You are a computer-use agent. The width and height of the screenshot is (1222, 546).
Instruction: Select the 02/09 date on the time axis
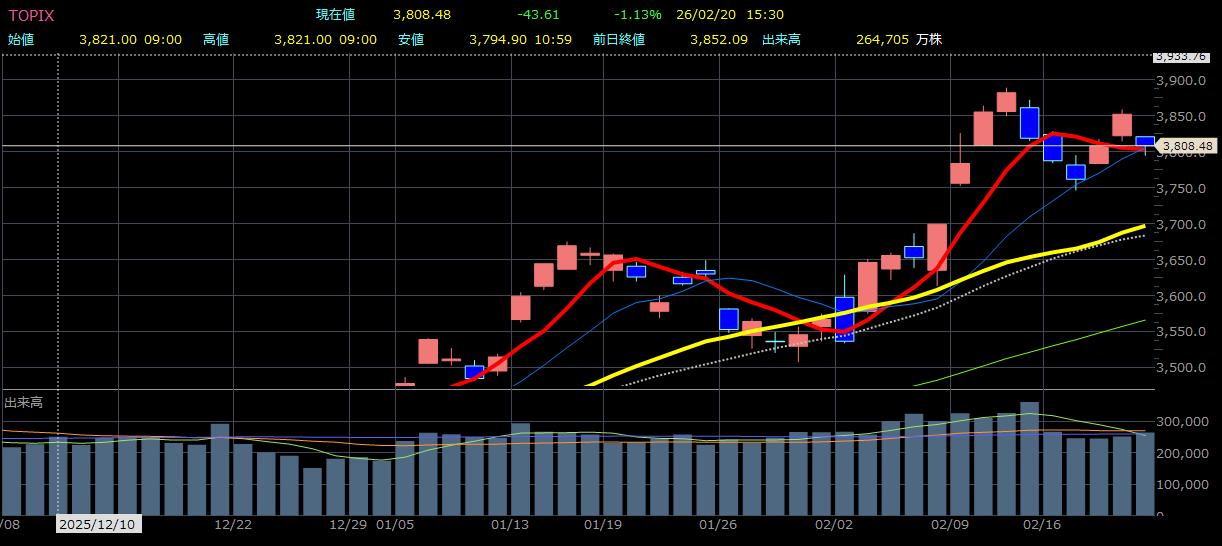point(949,524)
